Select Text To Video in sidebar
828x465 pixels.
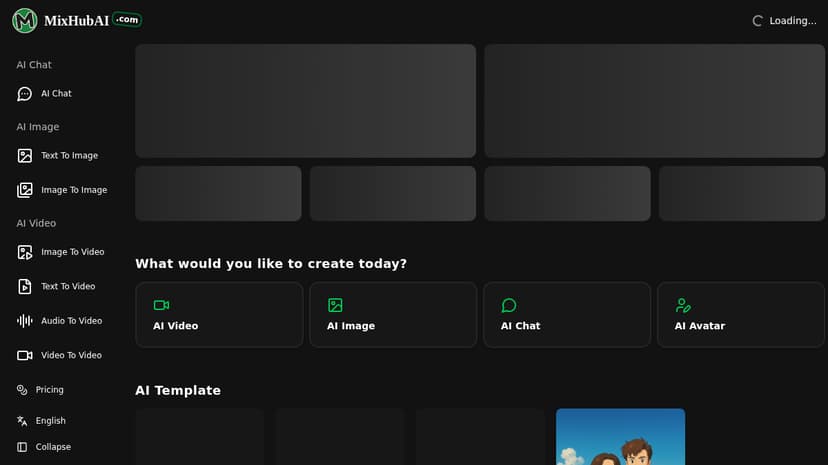(68, 287)
